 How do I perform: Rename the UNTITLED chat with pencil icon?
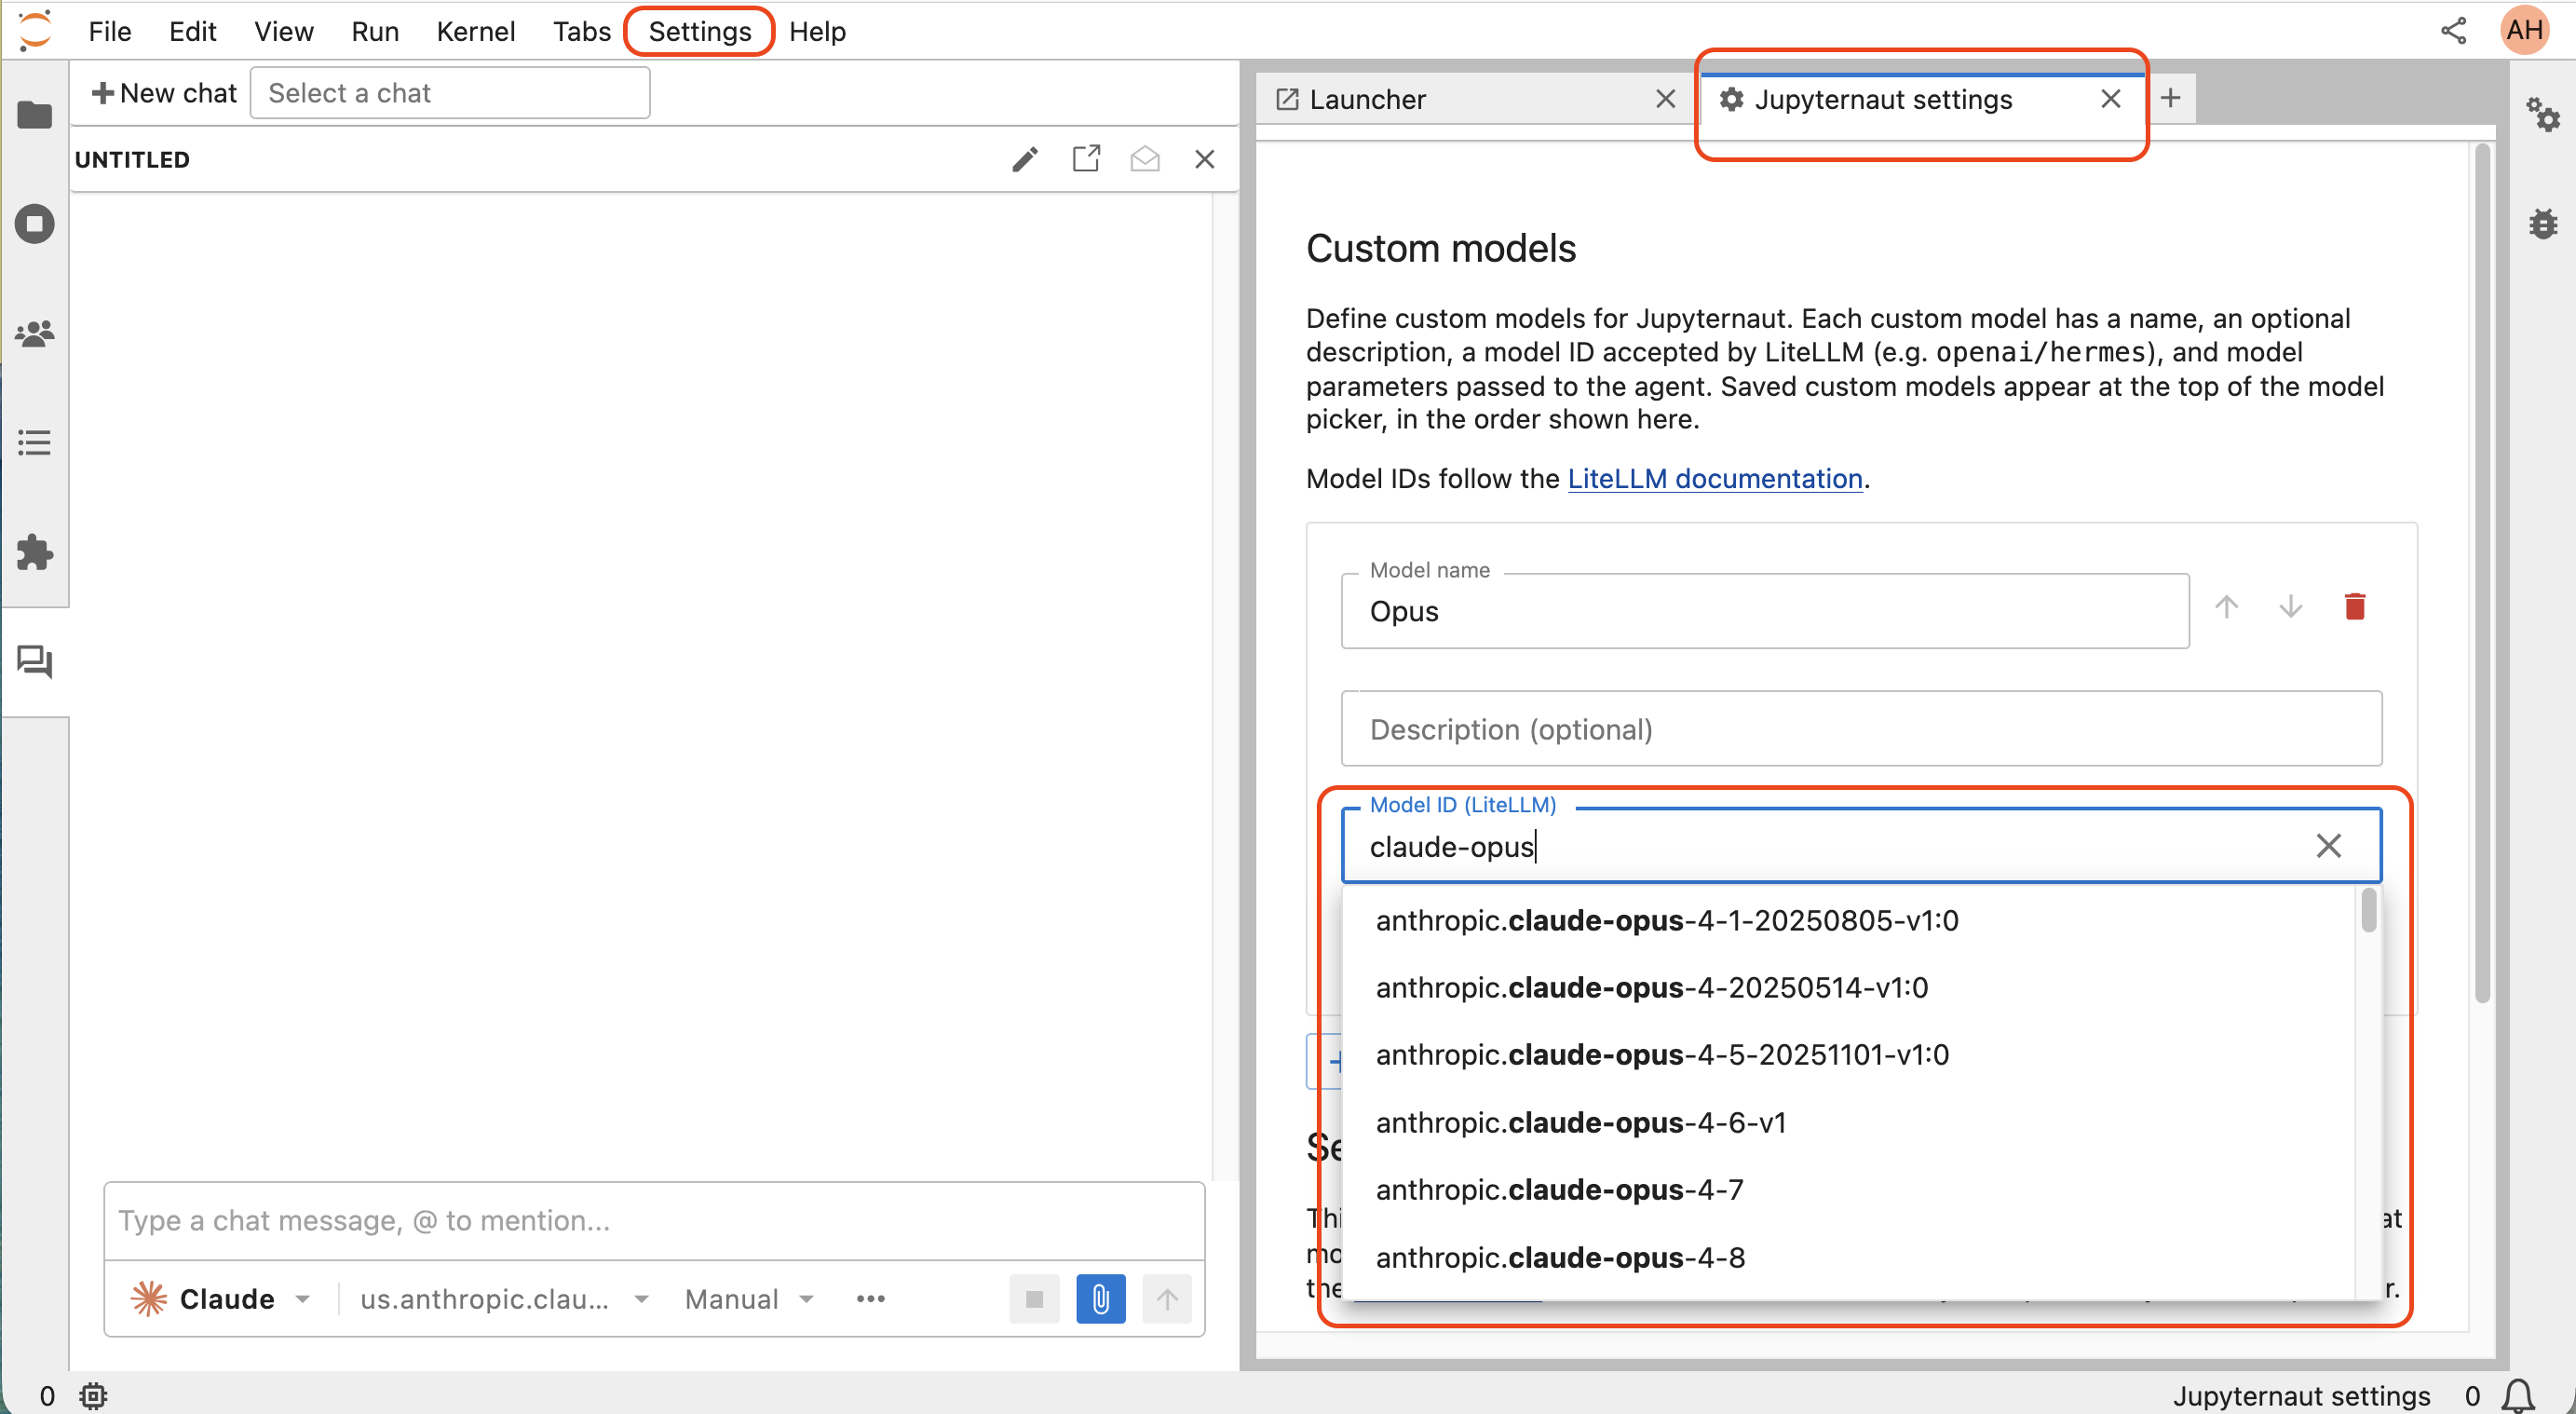coord(1025,159)
